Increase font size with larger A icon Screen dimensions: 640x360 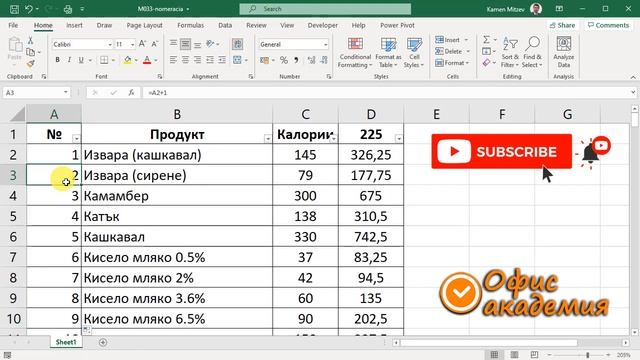(x=142, y=44)
